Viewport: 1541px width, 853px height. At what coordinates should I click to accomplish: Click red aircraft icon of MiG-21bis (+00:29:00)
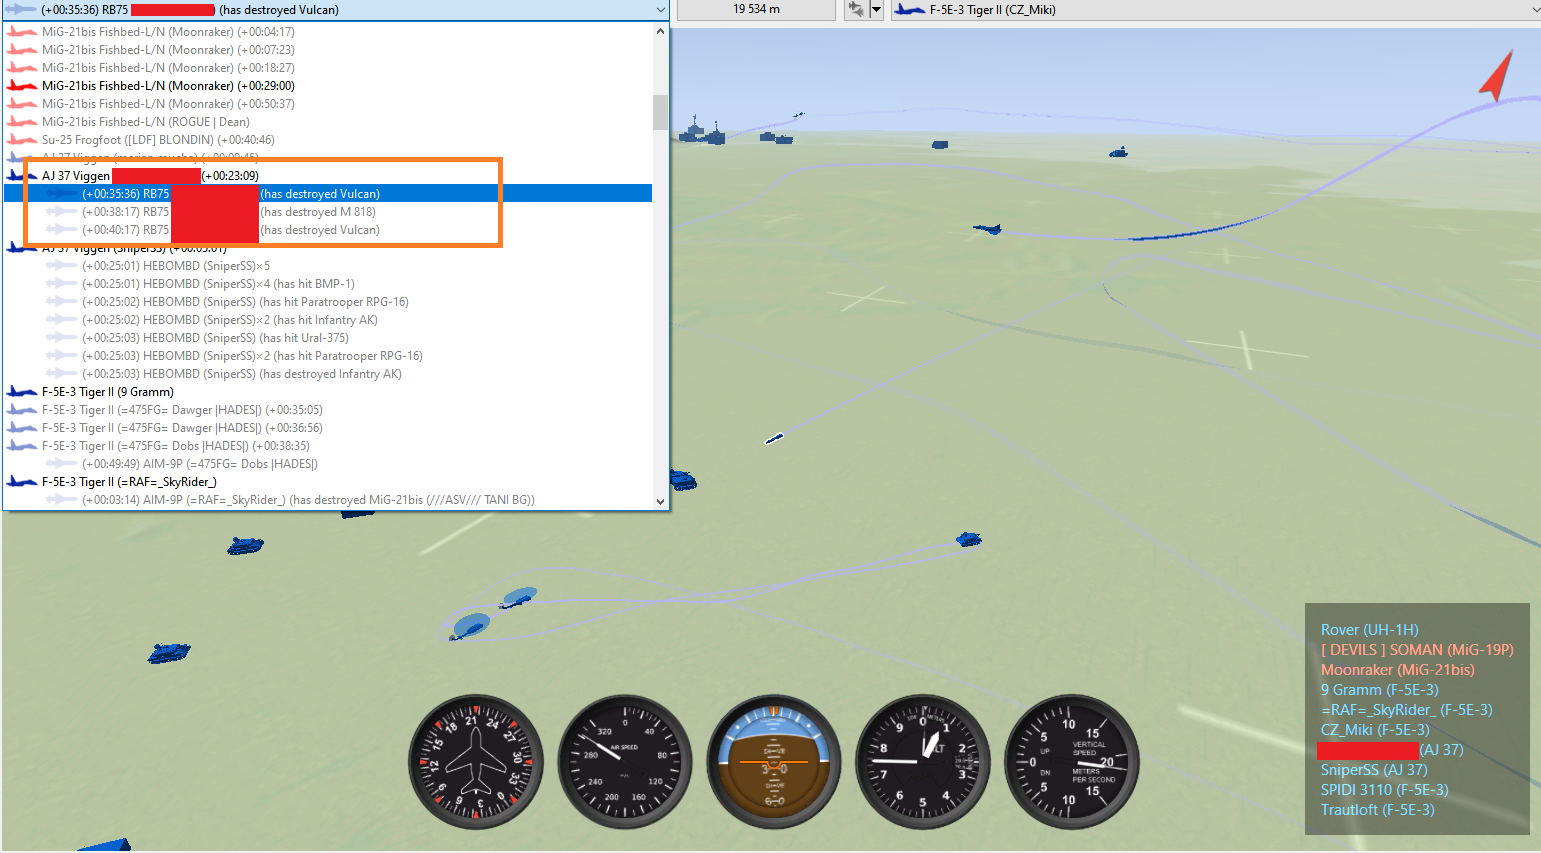(x=22, y=86)
